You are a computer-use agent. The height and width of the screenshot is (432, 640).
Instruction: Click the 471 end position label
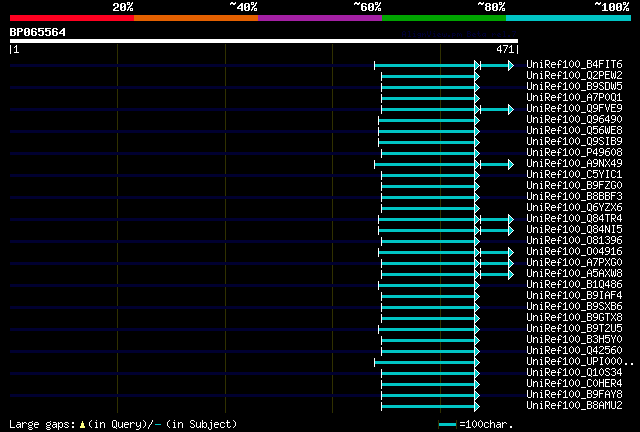point(505,49)
